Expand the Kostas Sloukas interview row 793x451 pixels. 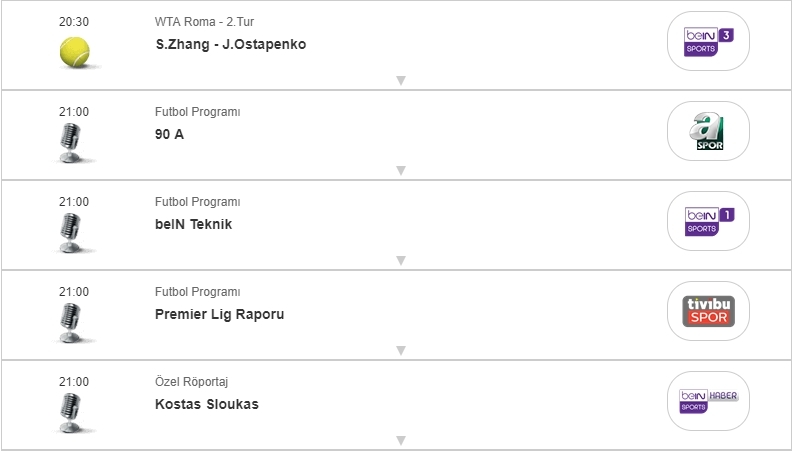400,440
